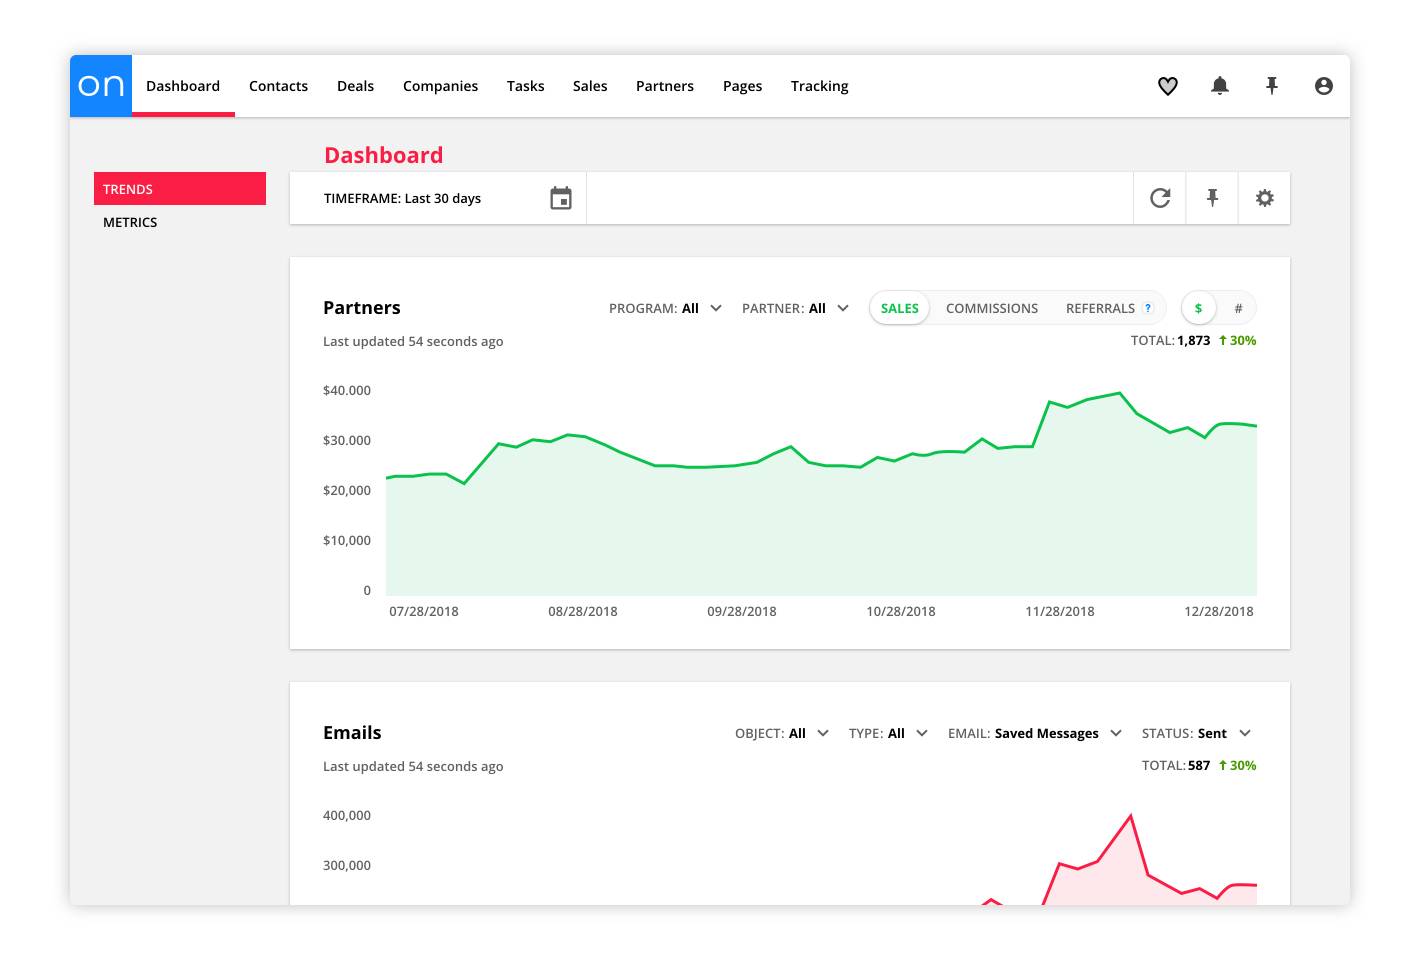Click the Trends sidebar item
Viewport: 1420px width, 960px height.
click(128, 189)
